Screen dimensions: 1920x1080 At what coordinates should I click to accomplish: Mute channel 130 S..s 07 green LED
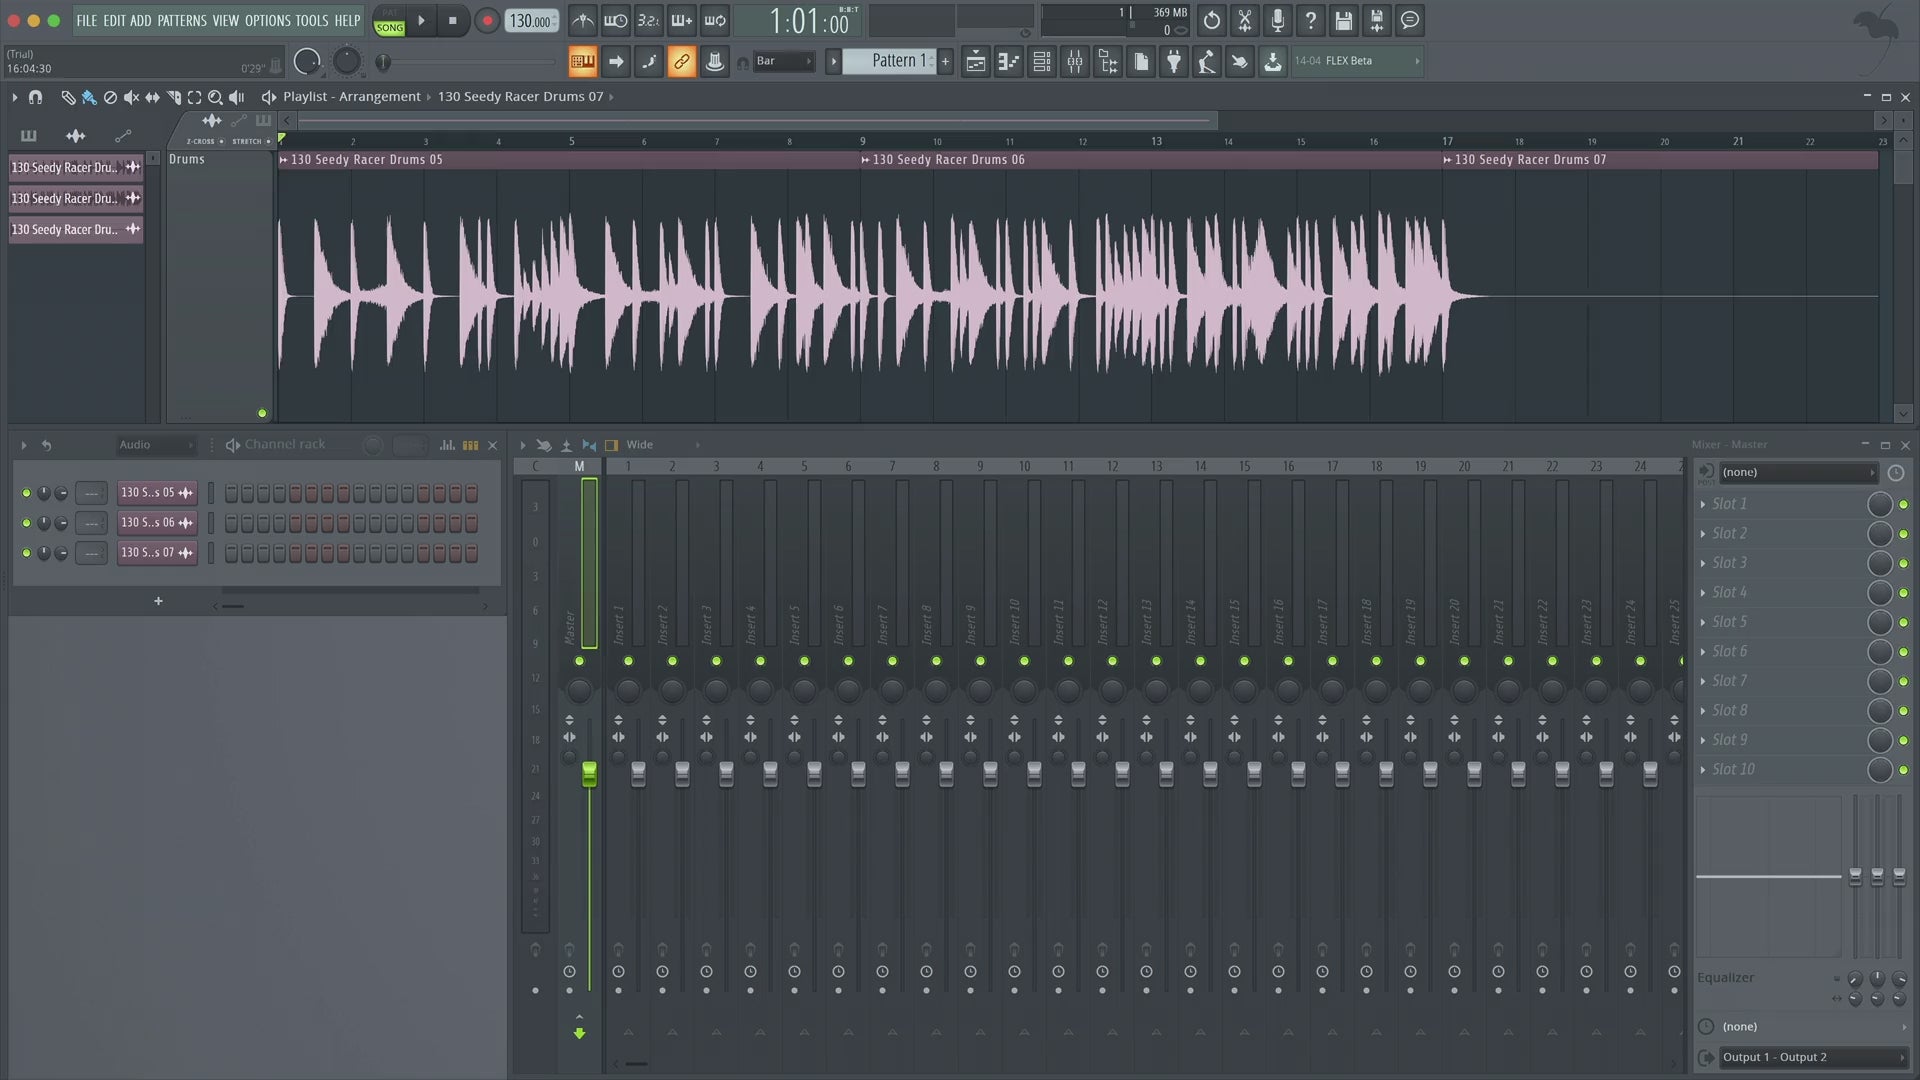pyautogui.click(x=26, y=553)
